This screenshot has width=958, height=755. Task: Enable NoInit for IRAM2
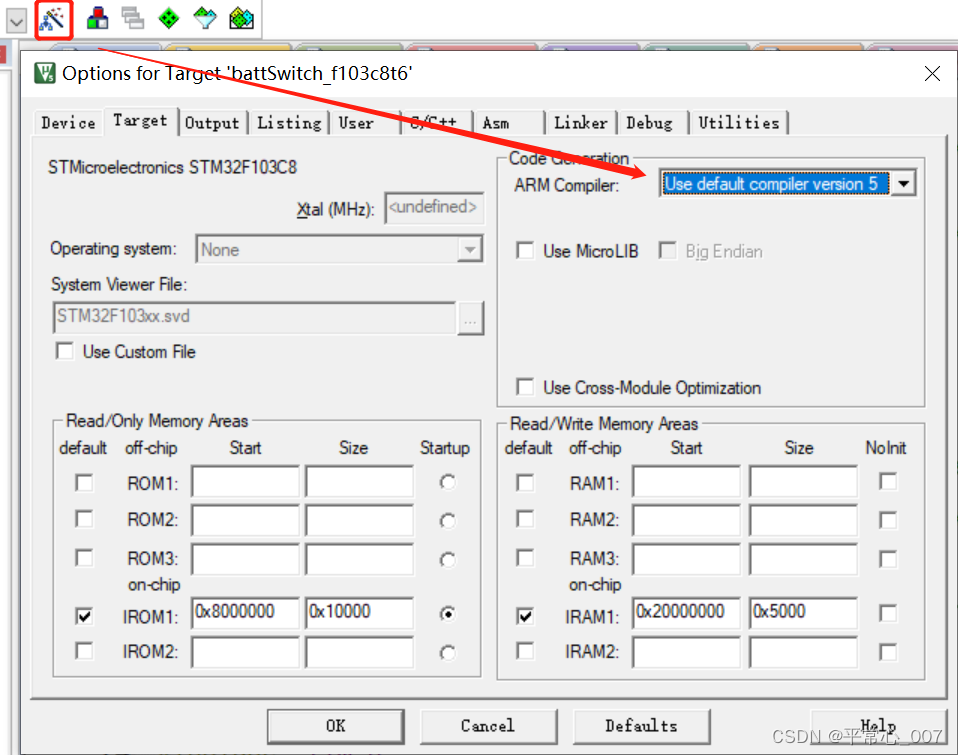[x=888, y=652]
